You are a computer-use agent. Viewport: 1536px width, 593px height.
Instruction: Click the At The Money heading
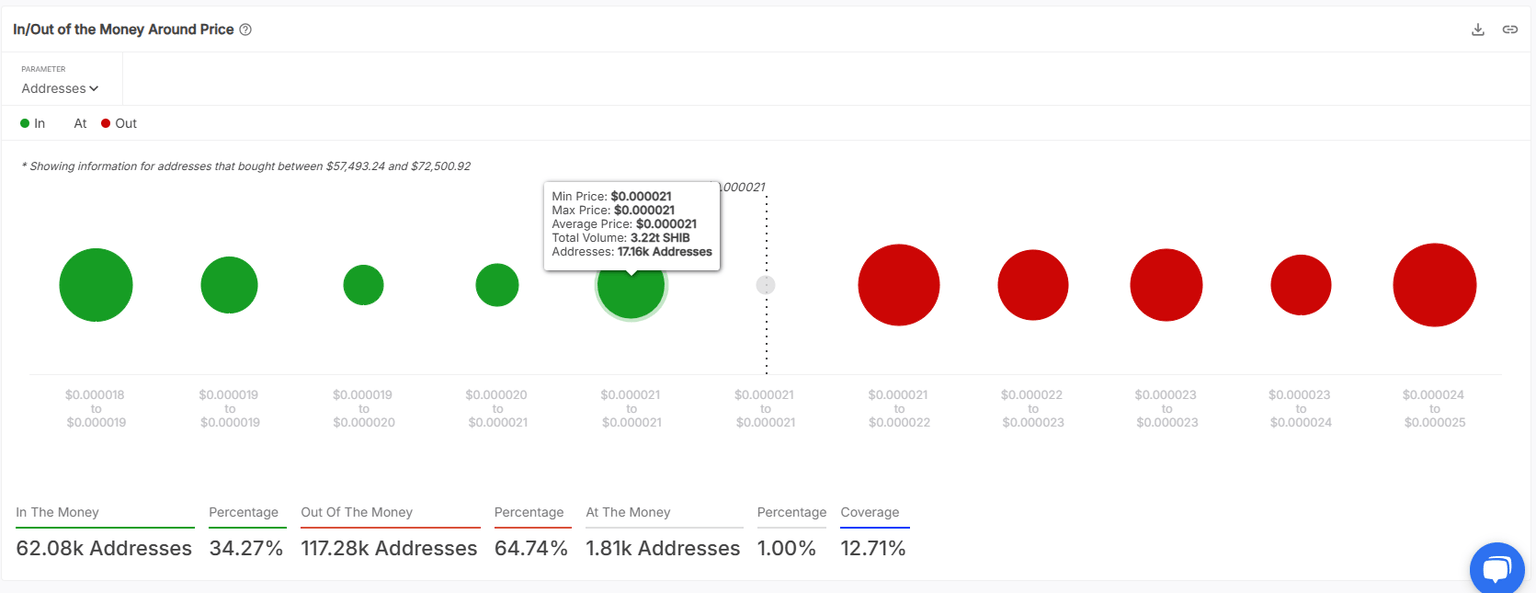pyautogui.click(x=627, y=512)
